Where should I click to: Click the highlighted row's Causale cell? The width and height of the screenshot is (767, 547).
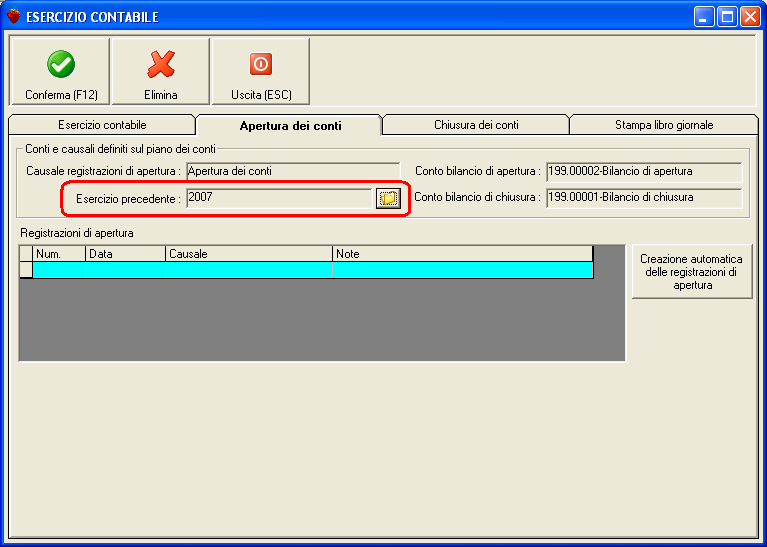(249, 270)
